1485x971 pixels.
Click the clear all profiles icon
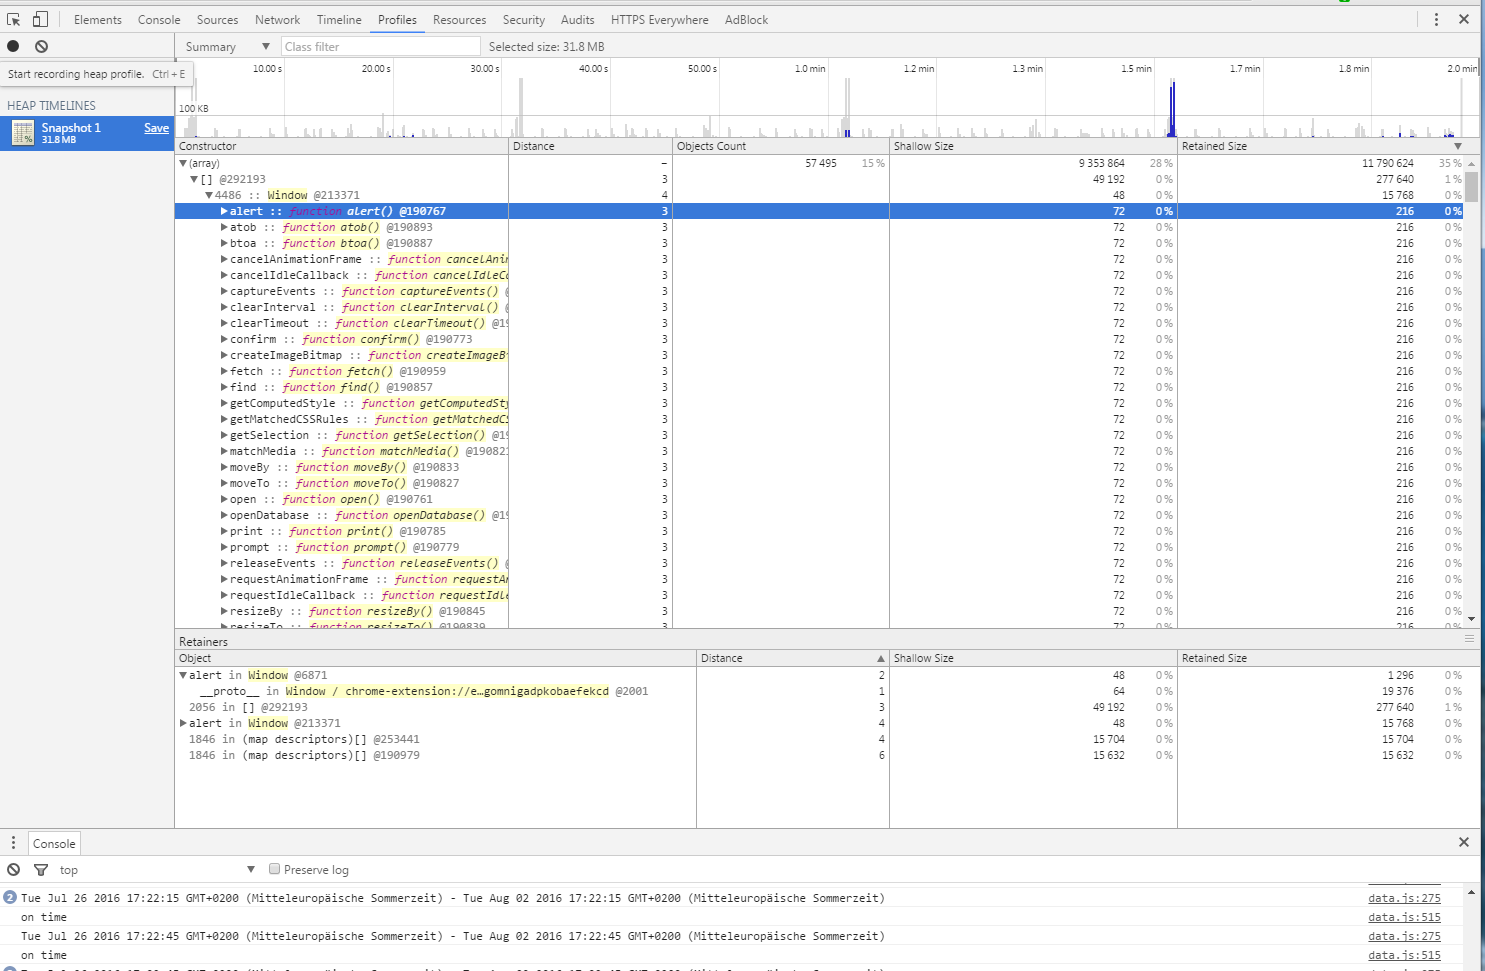coord(41,46)
